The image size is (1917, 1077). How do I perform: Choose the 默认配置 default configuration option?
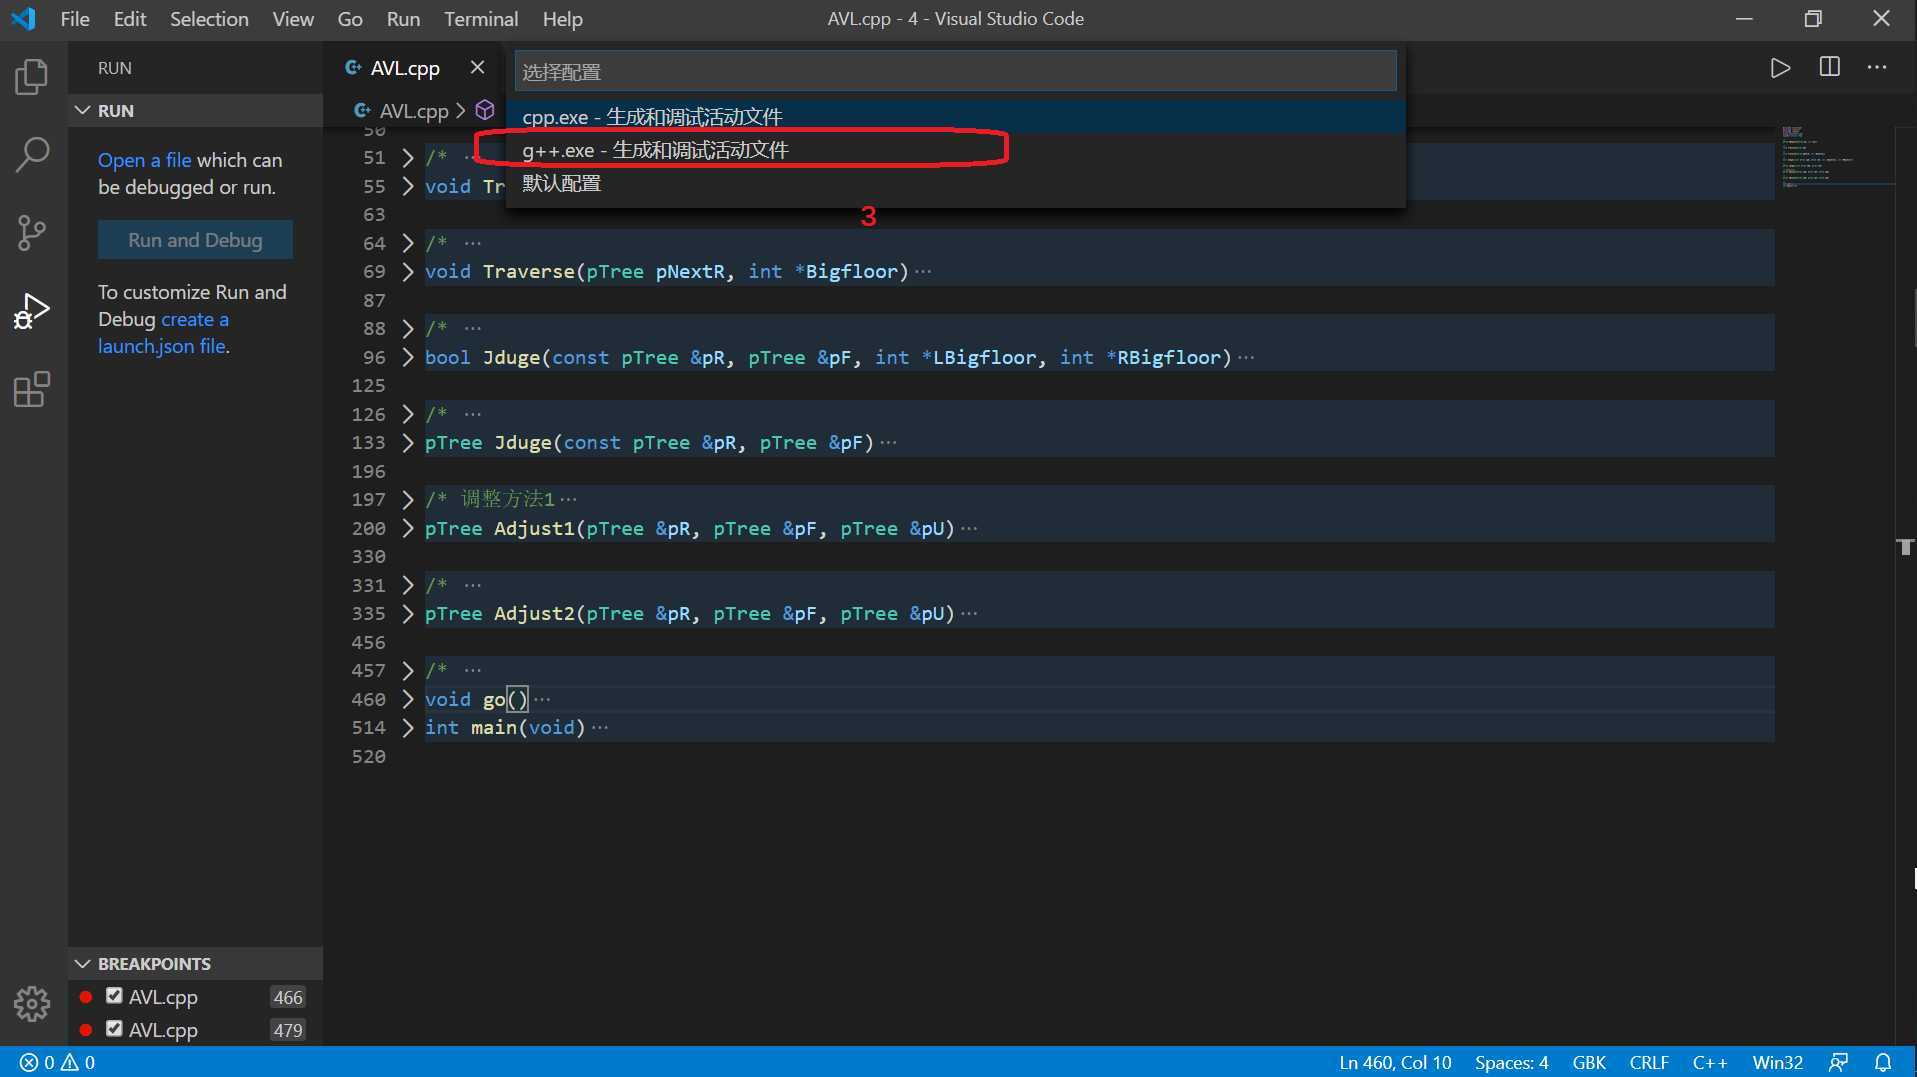(955, 183)
